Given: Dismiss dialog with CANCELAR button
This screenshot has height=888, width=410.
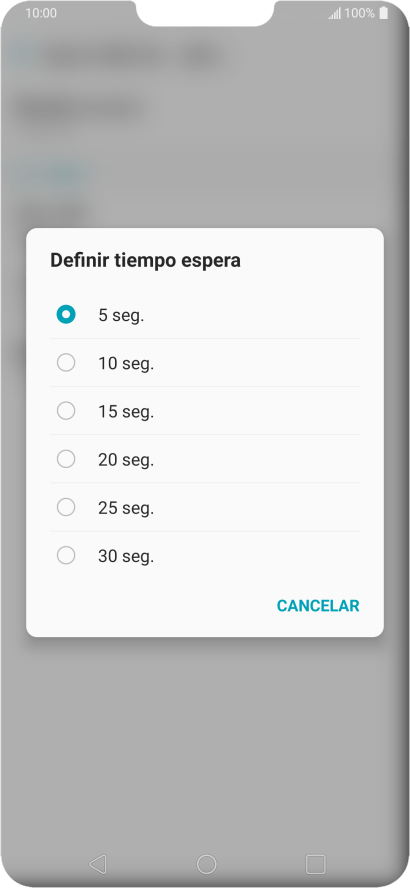Looking at the screenshot, I should 318,605.
